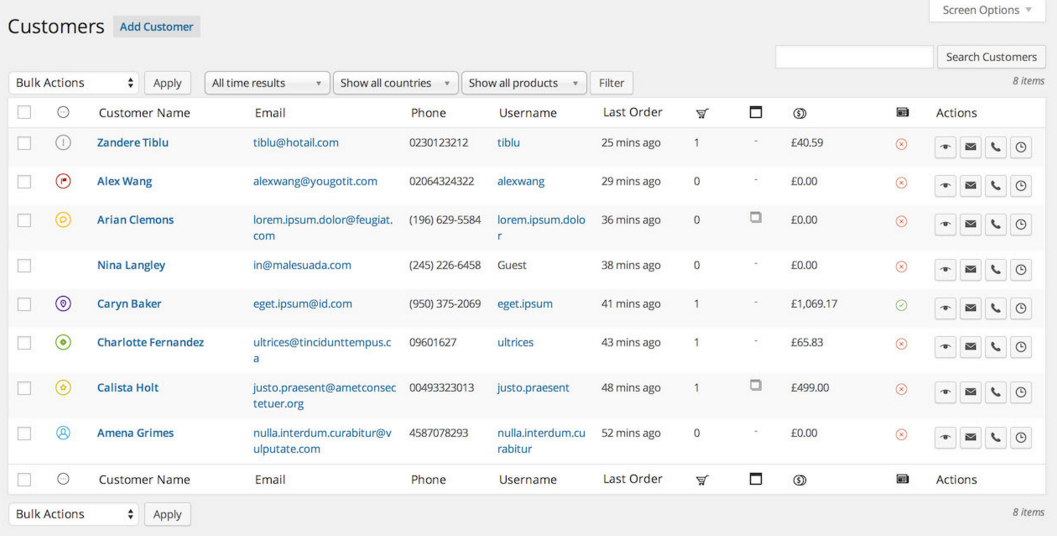Open the top Bulk Actions dropdown

(x=74, y=83)
